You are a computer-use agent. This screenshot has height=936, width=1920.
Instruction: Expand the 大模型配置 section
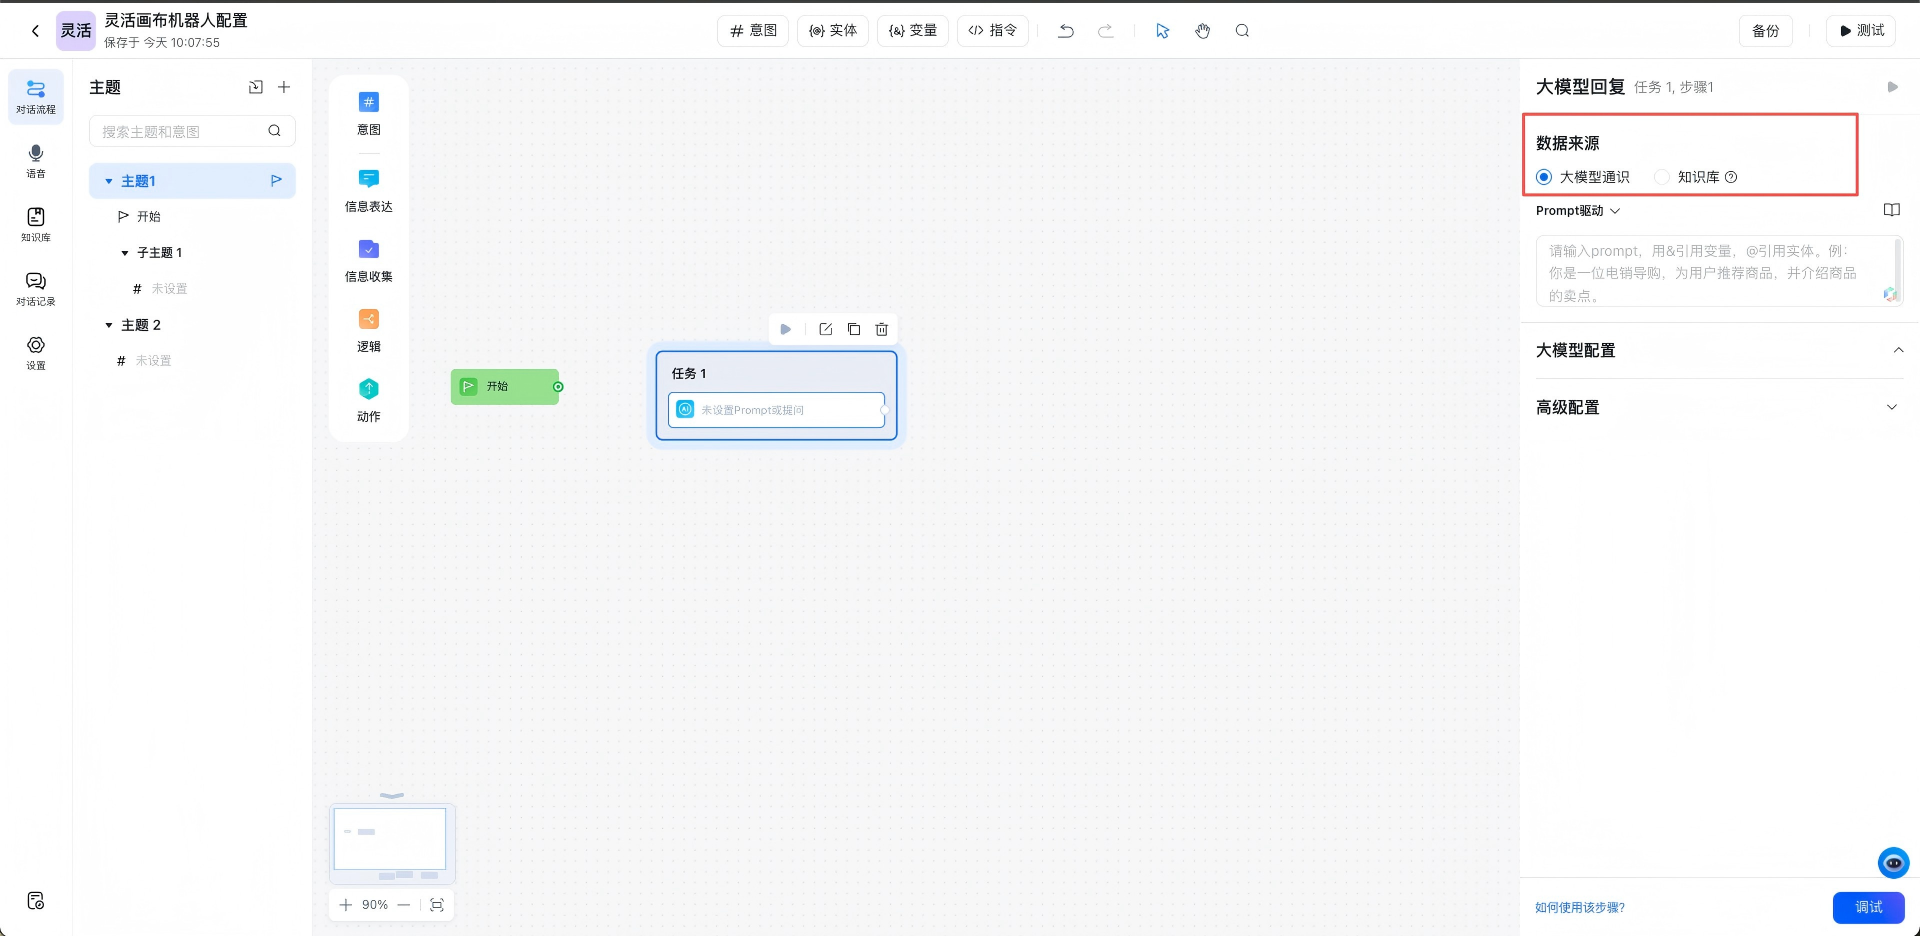(1897, 350)
